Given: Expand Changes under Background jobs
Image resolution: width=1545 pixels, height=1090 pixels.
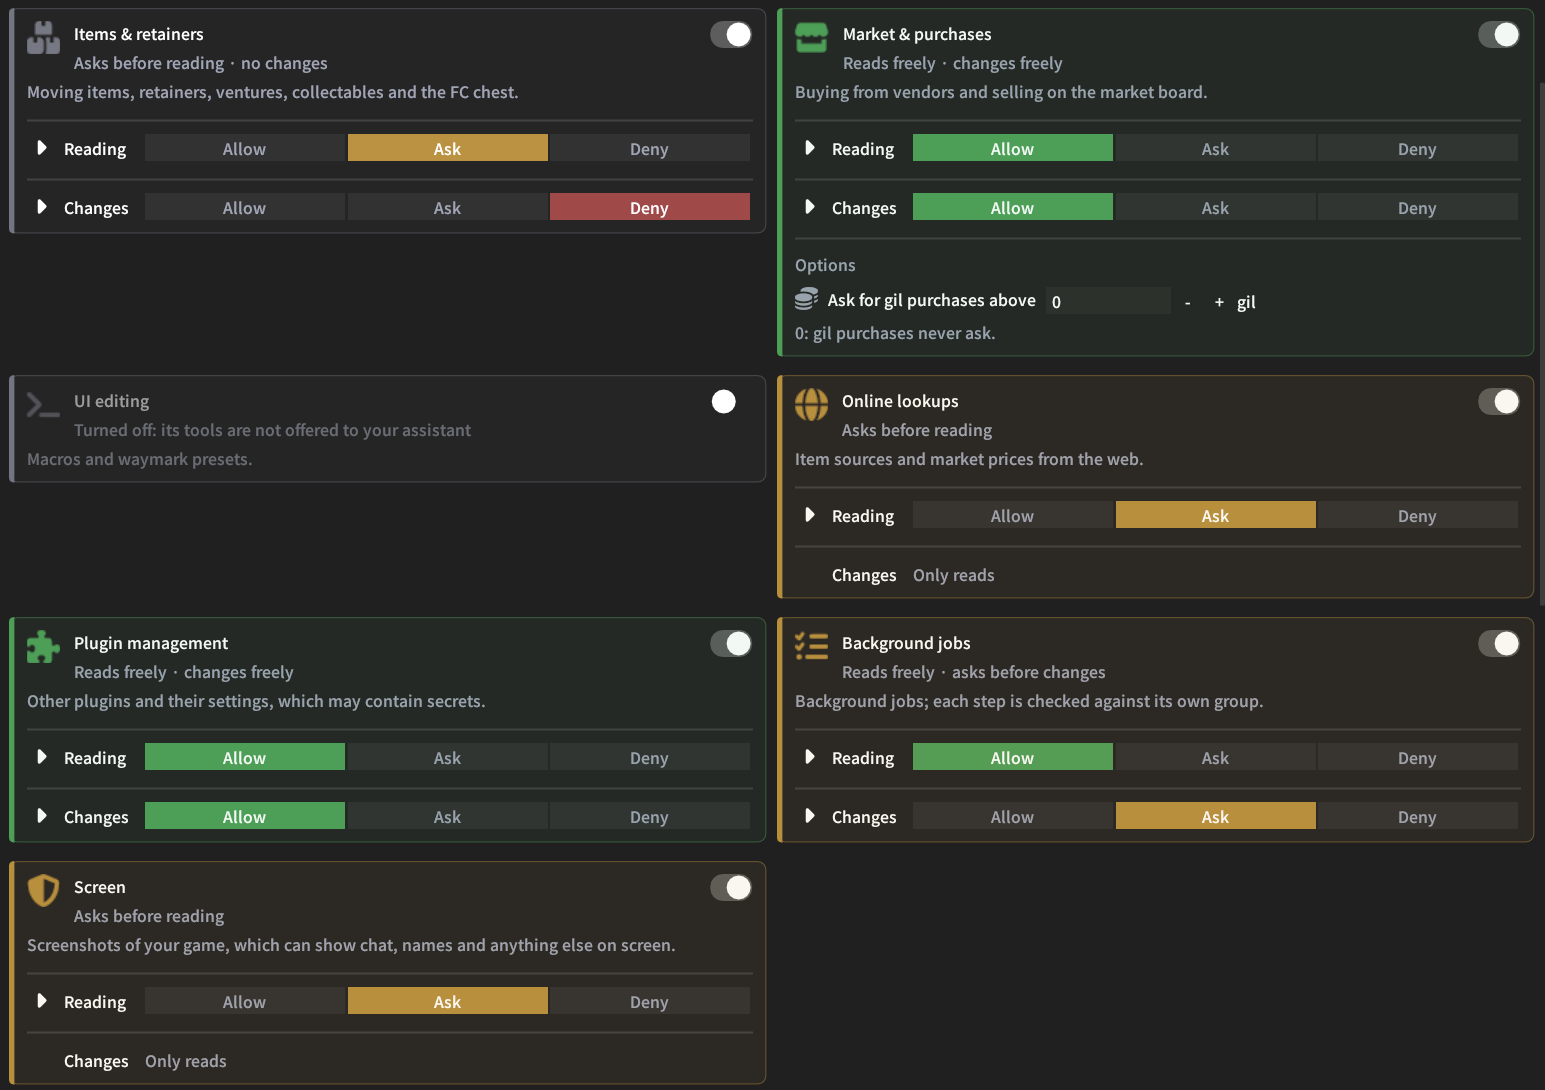Looking at the screenshot, I should pos(810,816).
